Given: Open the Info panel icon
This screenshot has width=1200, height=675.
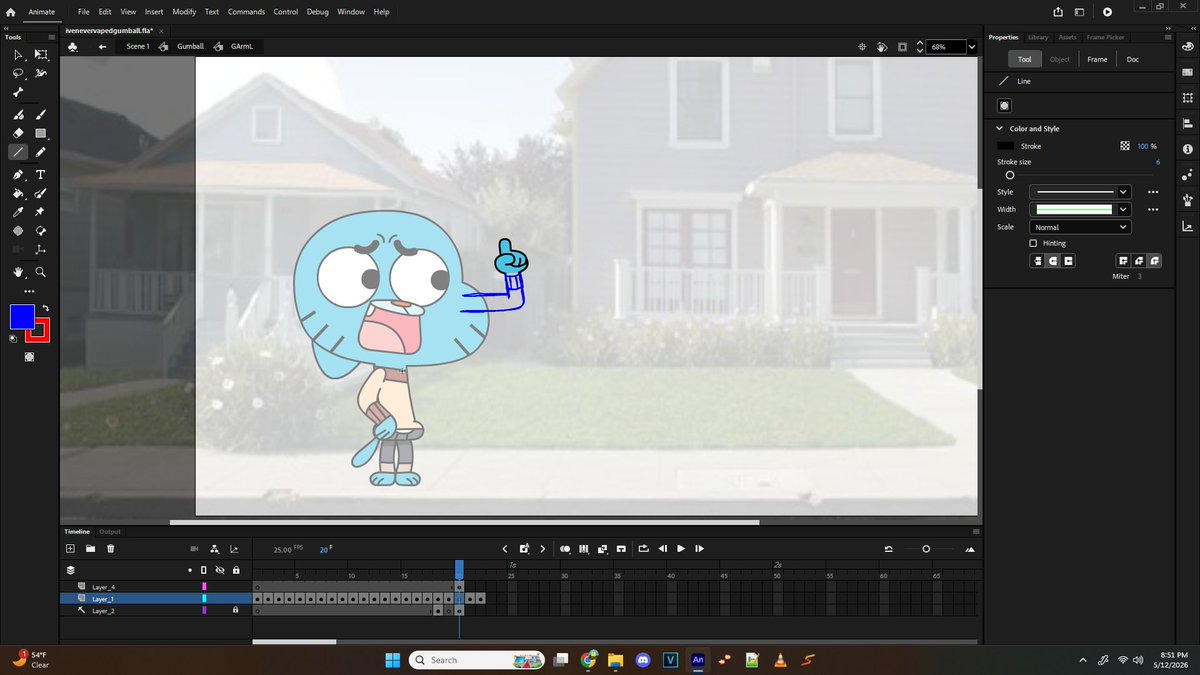Looking at the screenshot, I should pos(1187,149).
